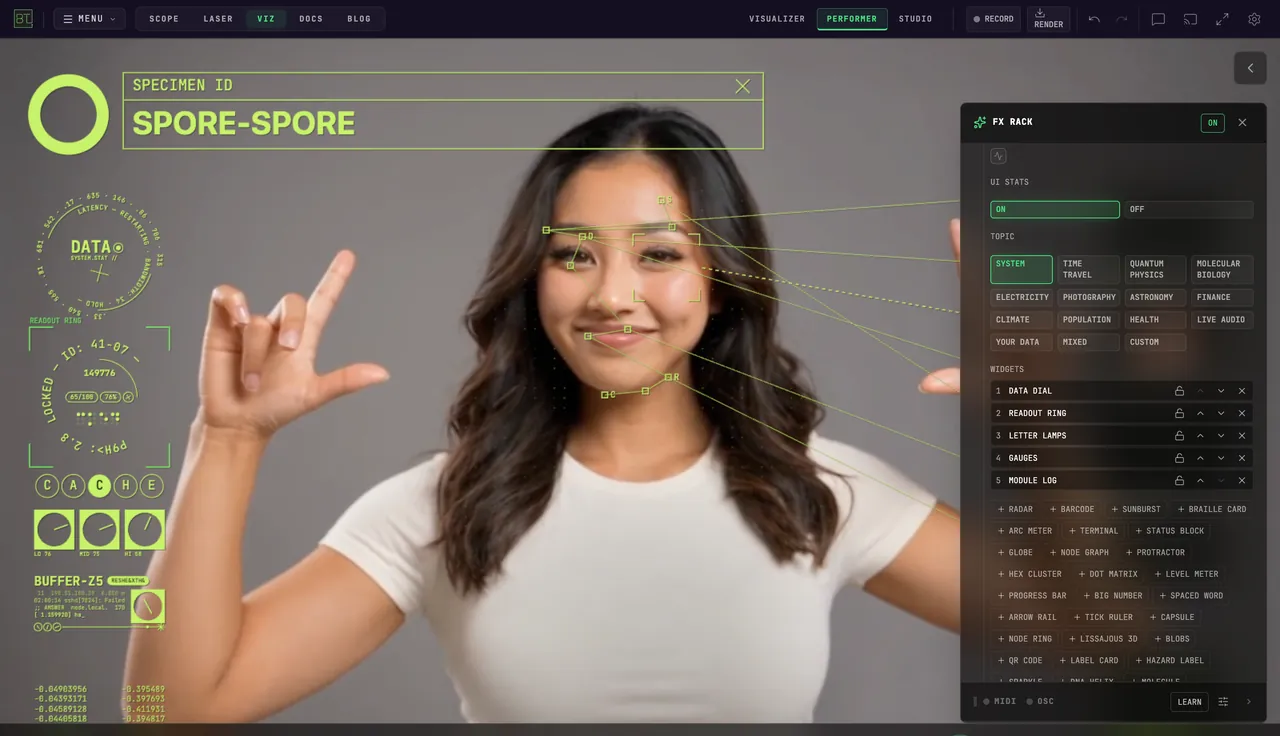The image size is (1280, 736).
Task: Collapse the side panel with the chevron button
Action: (1250, 68)
